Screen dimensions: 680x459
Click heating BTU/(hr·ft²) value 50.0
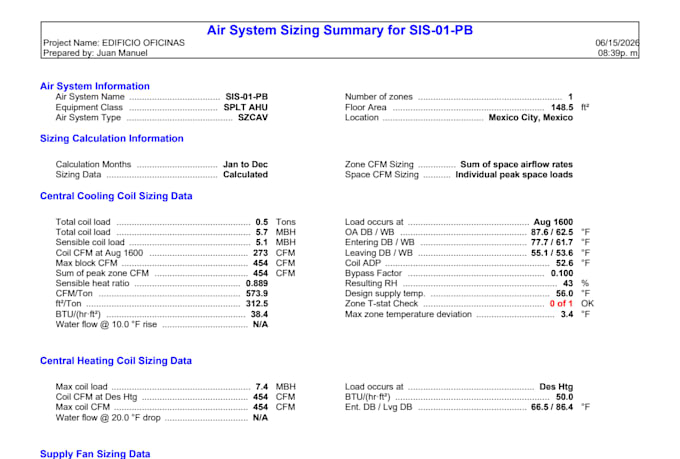point(565,397)
